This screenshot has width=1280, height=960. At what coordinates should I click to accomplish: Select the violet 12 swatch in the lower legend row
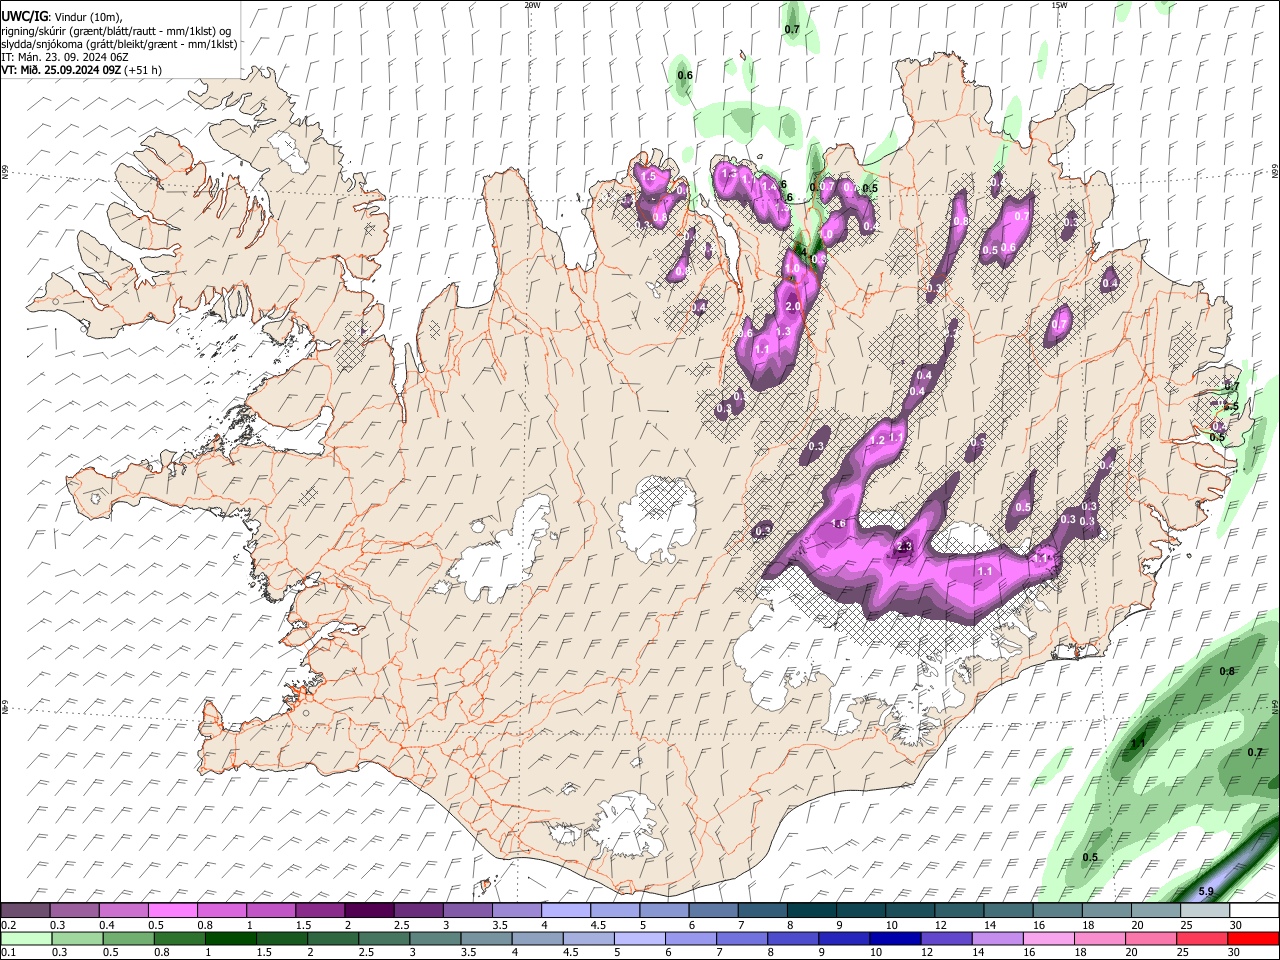(945, 938)
